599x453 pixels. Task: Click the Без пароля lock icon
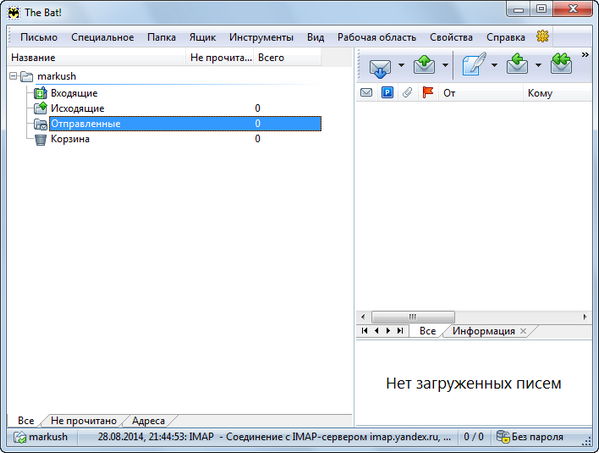pyautogui.click(x=503, y=437)
